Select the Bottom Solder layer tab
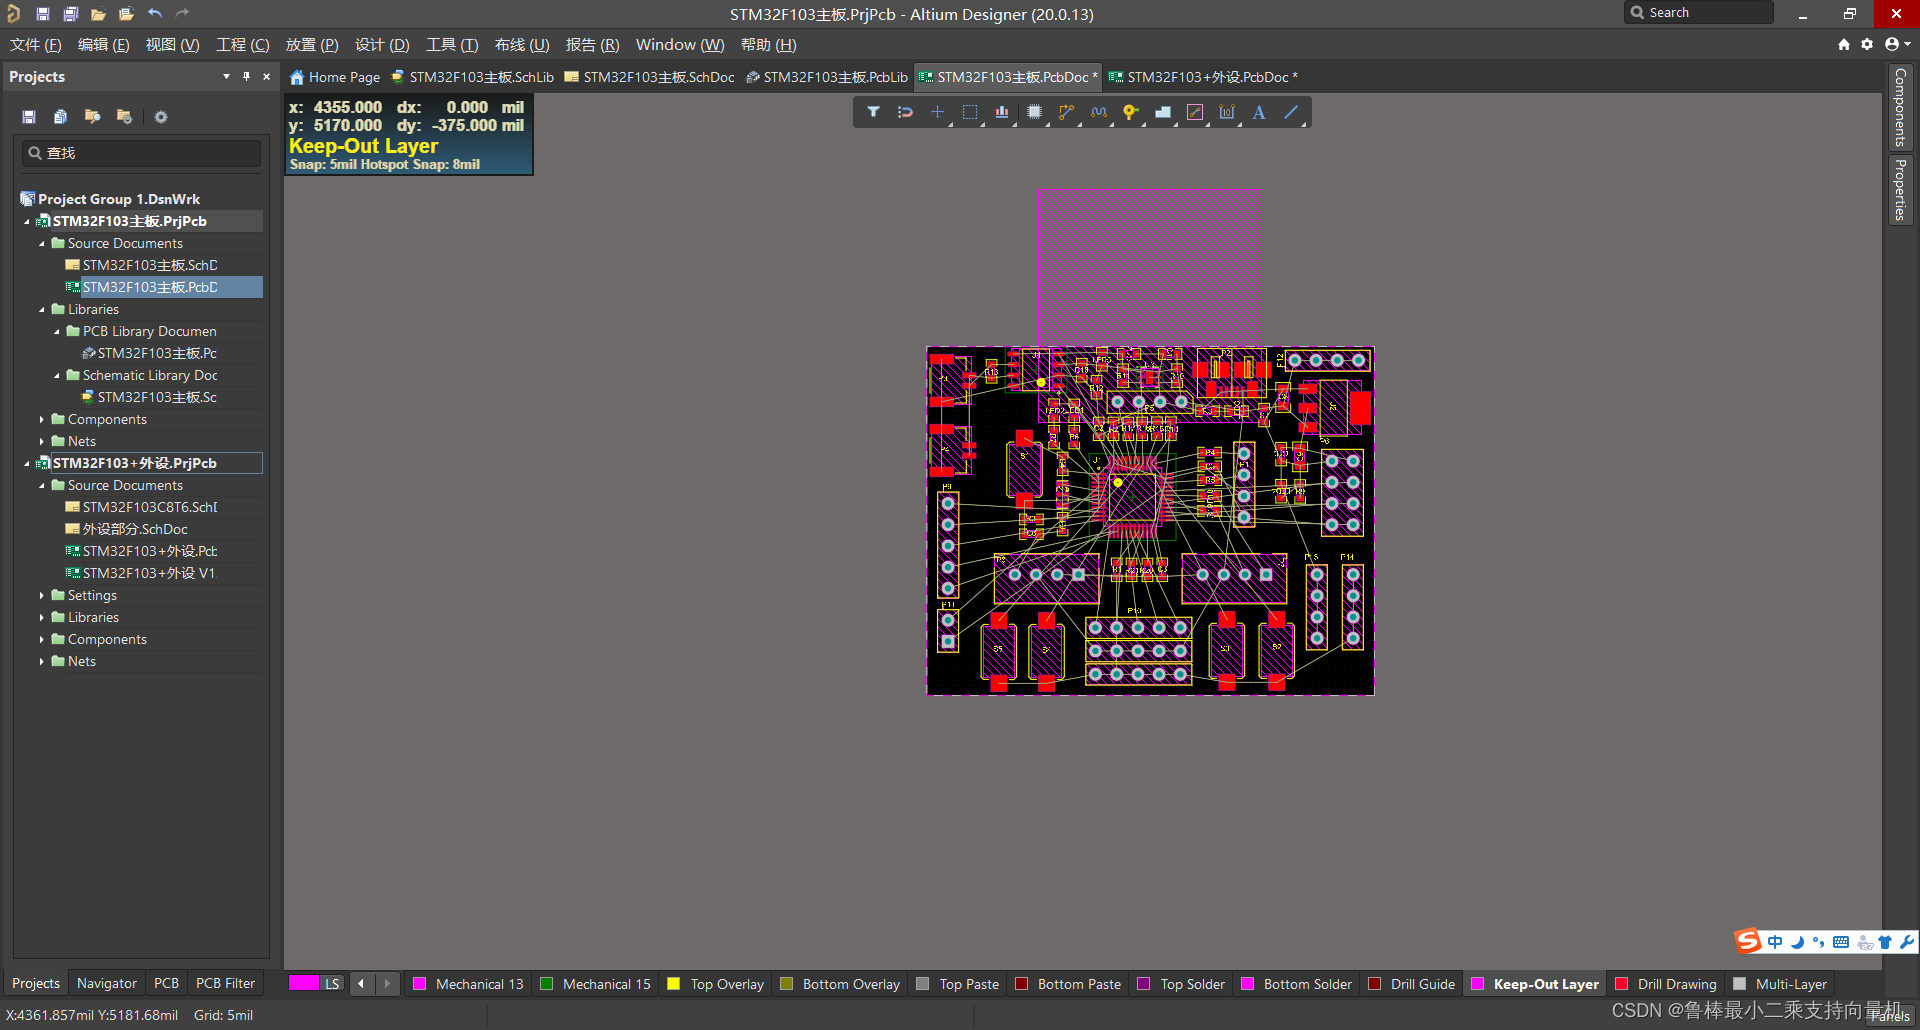1920x1030 pixels. (1297, 984)
